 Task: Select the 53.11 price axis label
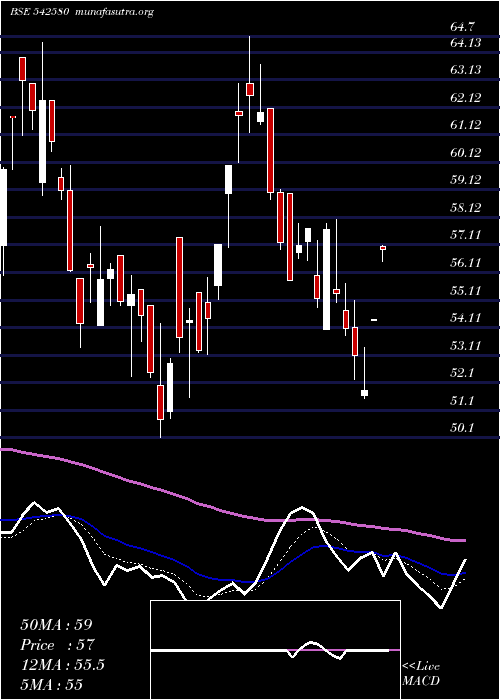tap(466, 346)
